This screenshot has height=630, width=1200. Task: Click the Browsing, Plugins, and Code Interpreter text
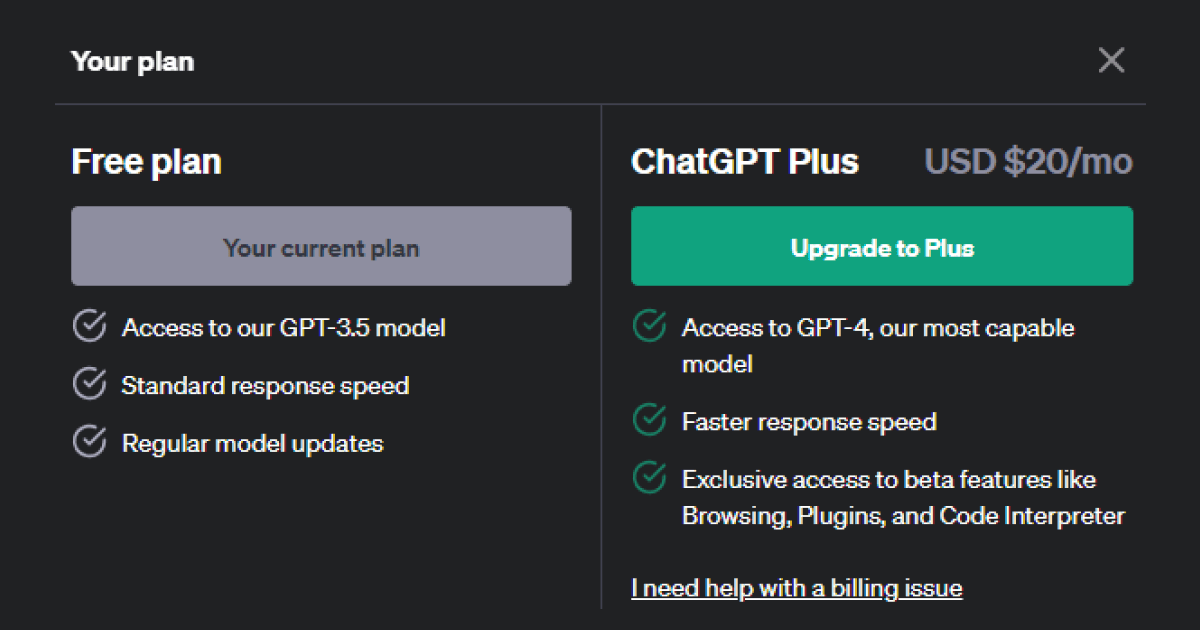tap(903, 516)
